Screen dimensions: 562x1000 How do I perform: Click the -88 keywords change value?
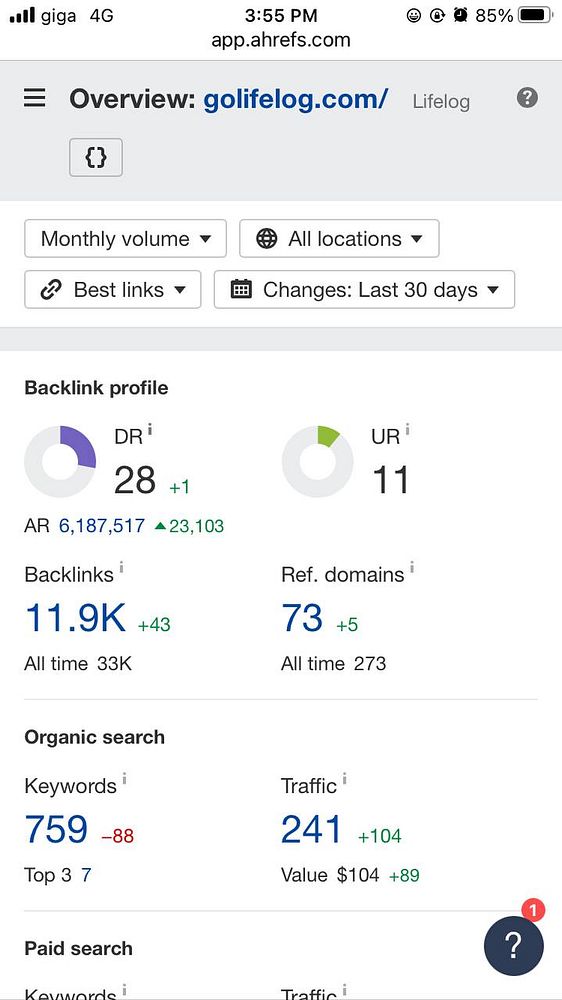coord(118,835)
